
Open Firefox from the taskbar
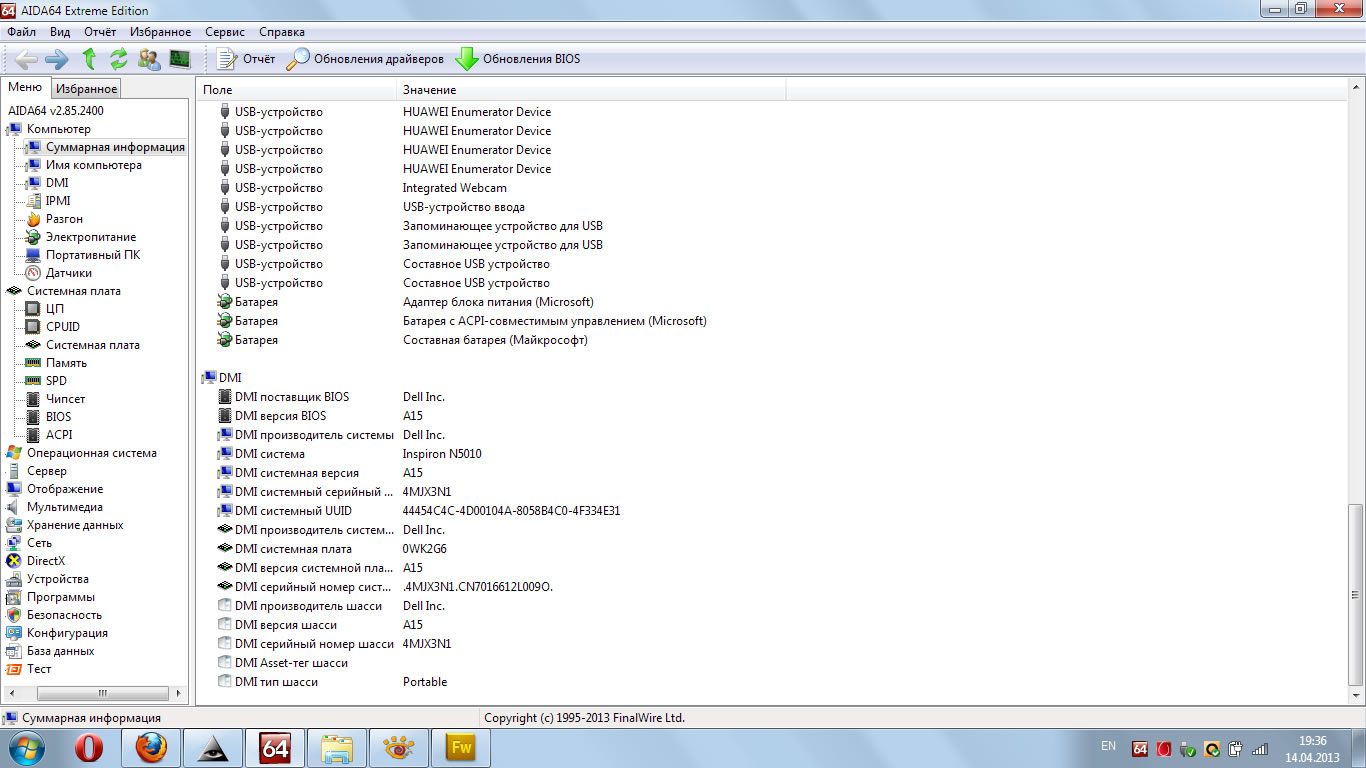151,747
